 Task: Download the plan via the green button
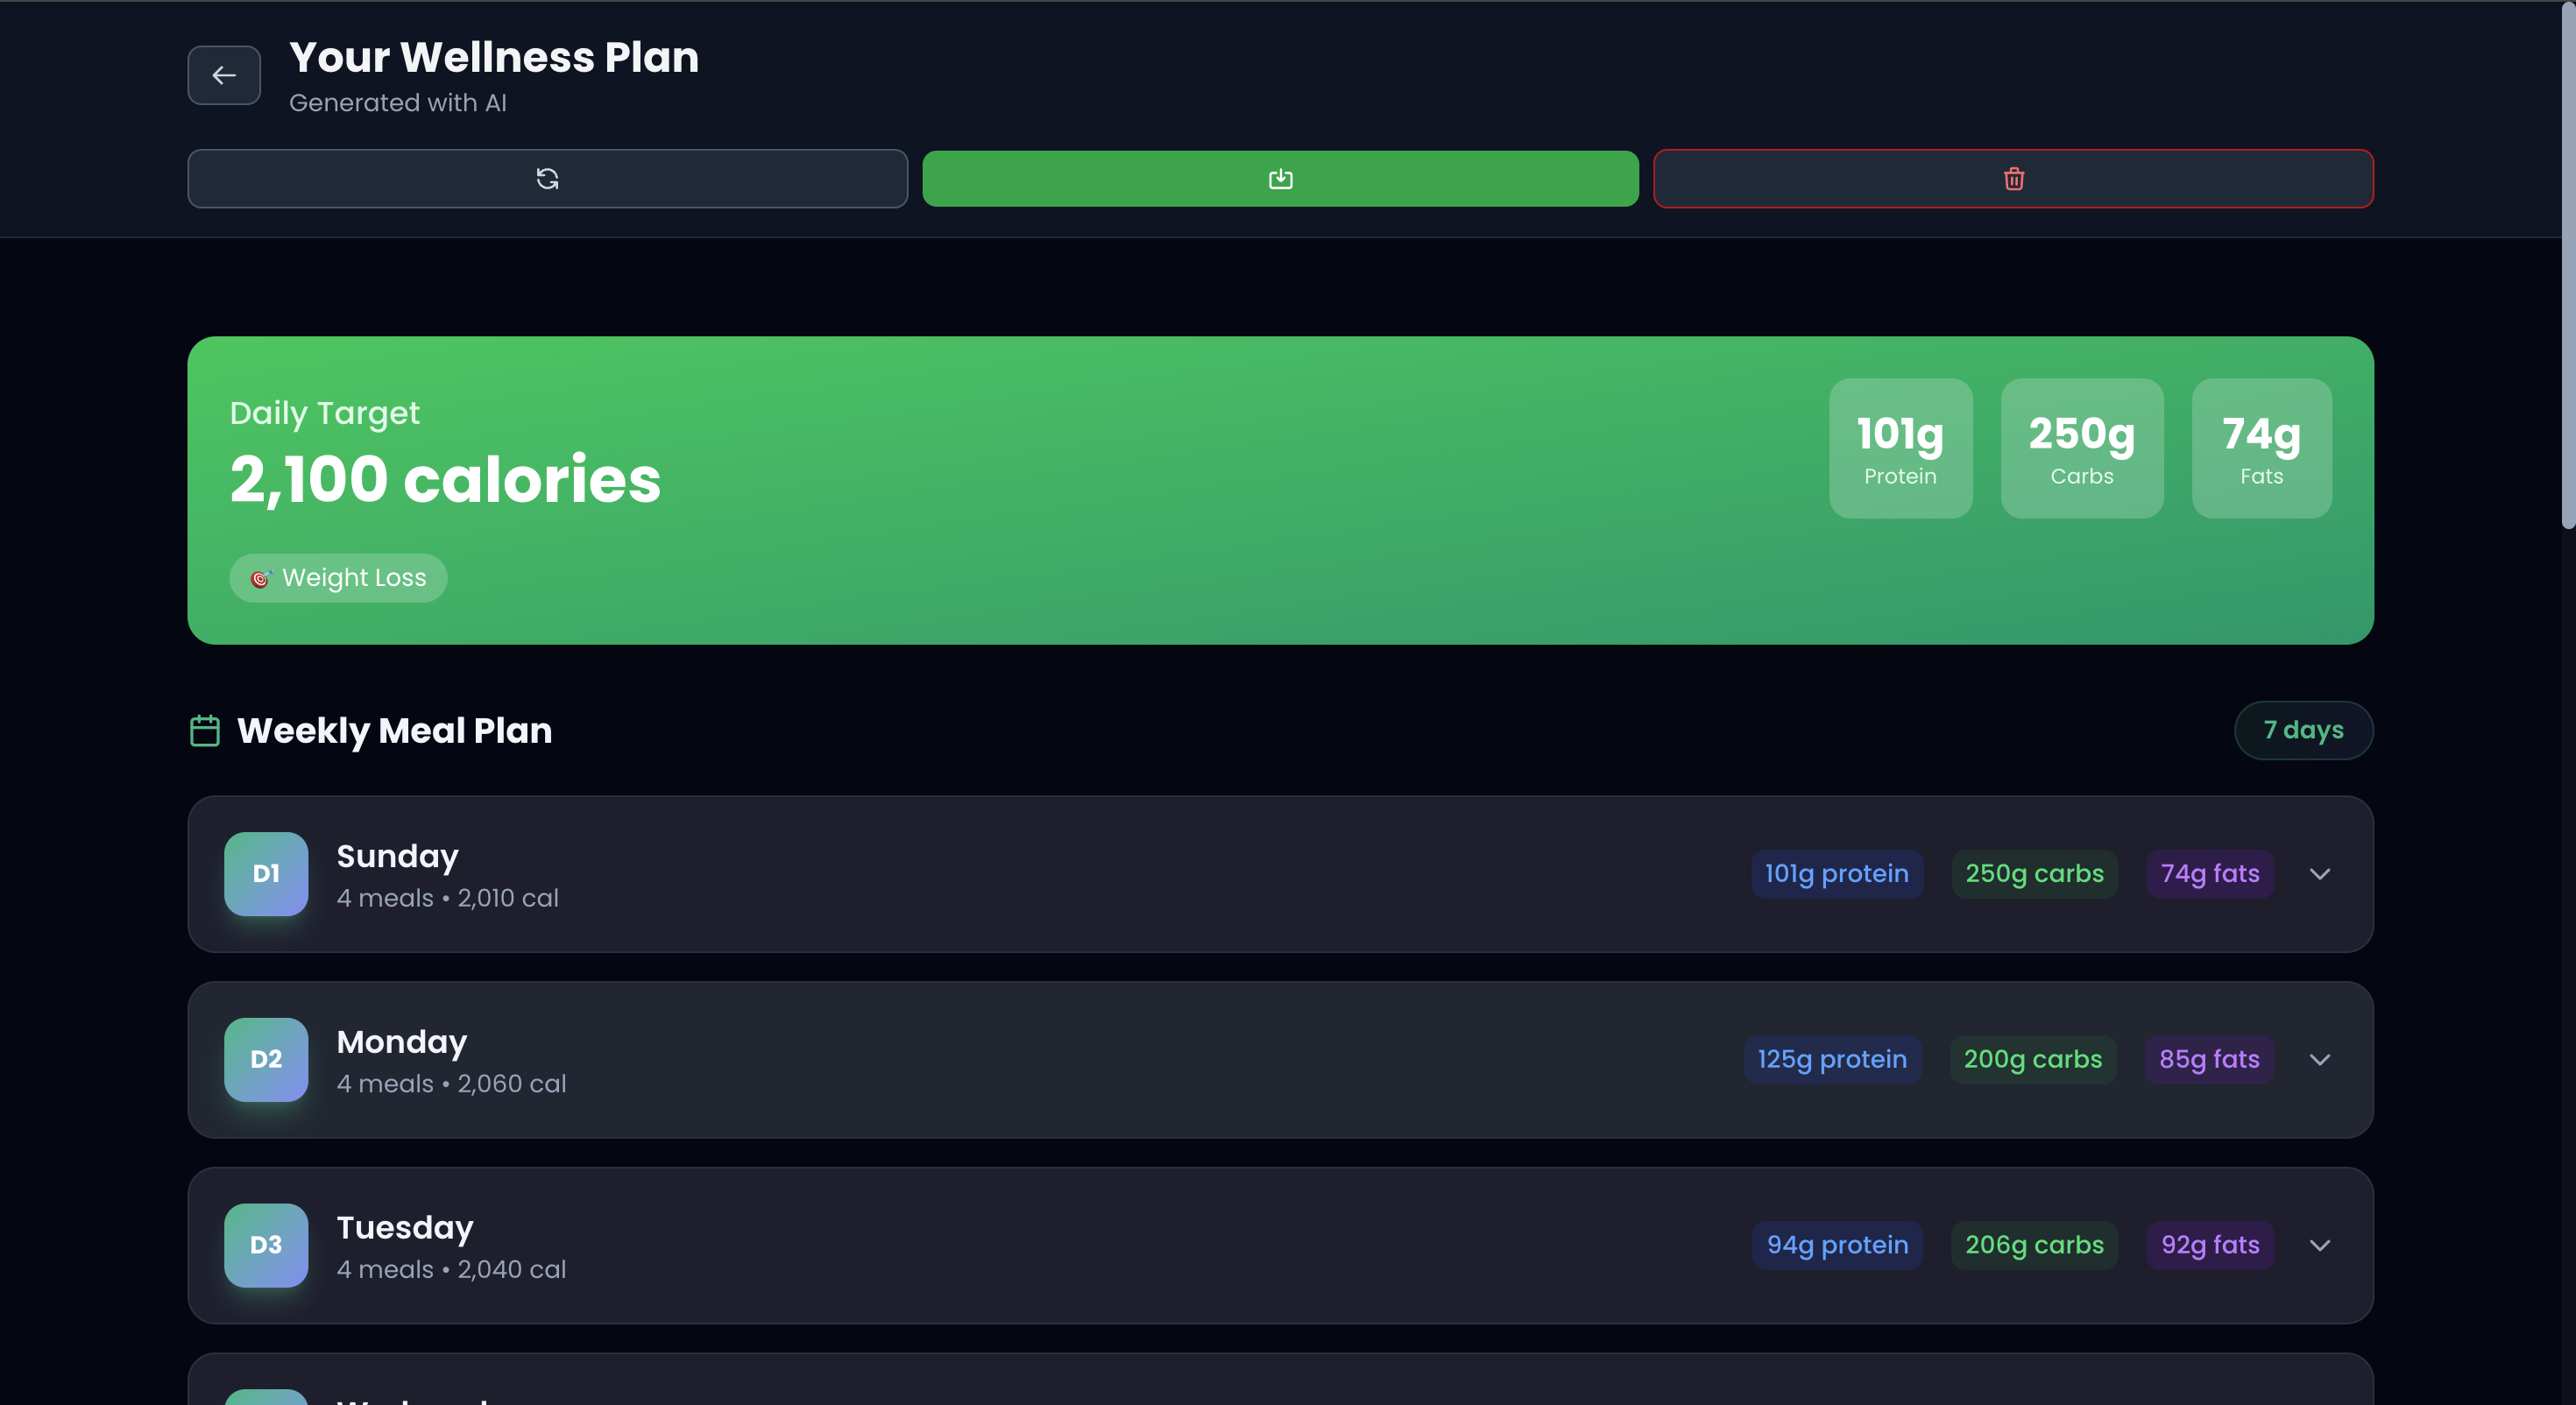pyautogui.click(x=1280, y=179)
